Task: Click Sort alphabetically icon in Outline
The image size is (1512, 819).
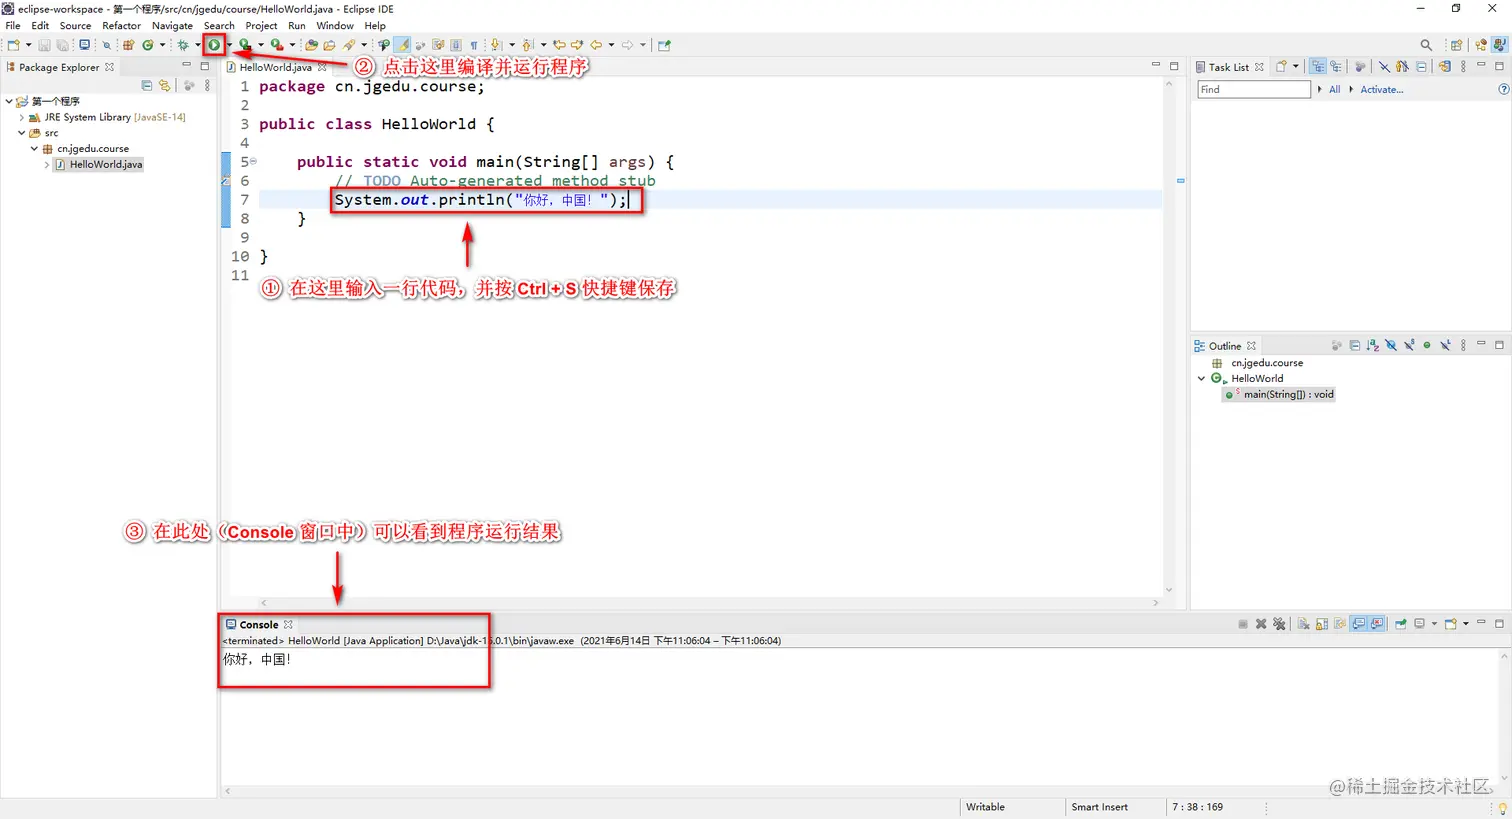Action: coord(1373,345)
